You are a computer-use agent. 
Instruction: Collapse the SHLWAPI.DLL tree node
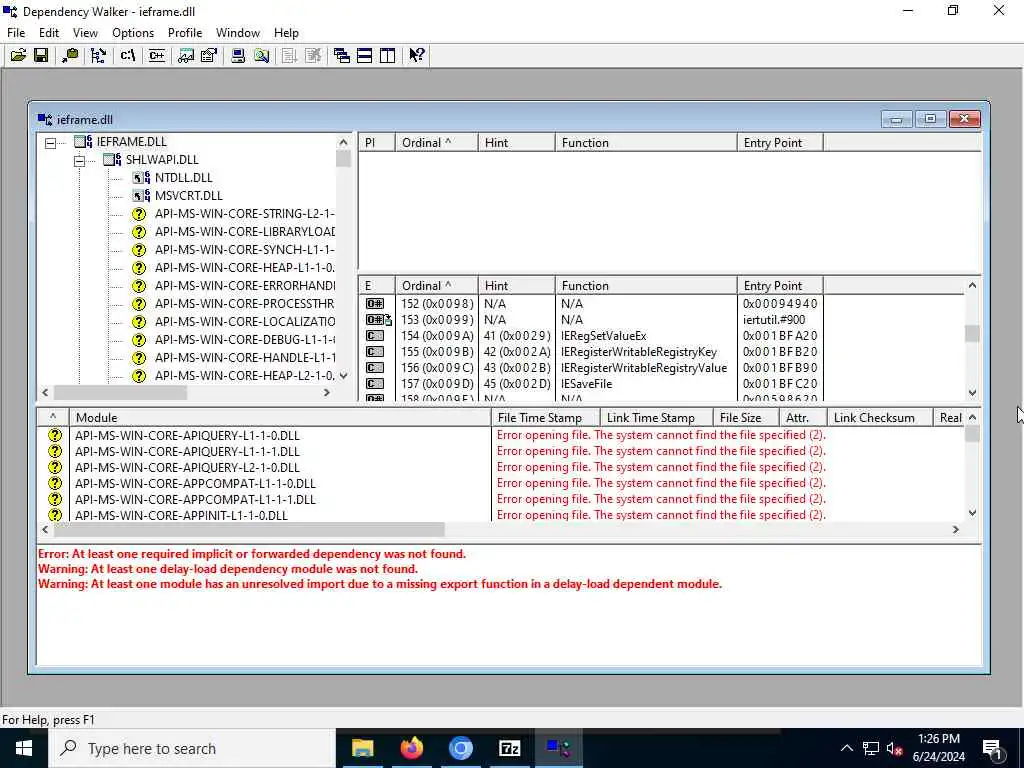[x=79, y=161]
